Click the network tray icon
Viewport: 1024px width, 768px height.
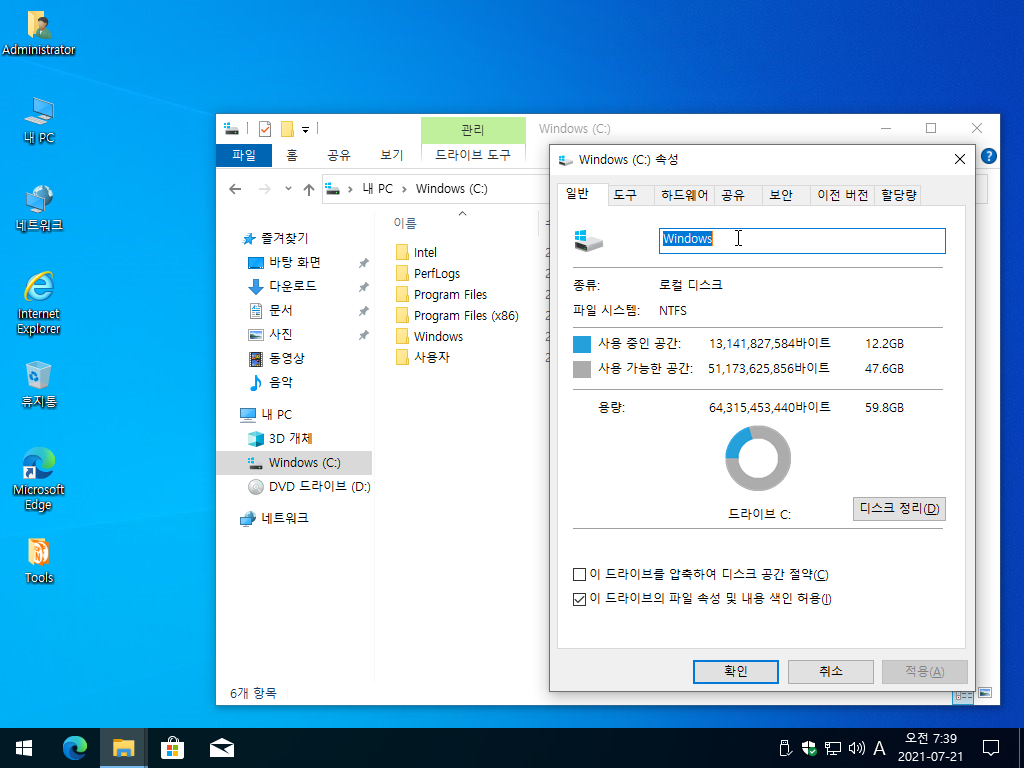833,748
